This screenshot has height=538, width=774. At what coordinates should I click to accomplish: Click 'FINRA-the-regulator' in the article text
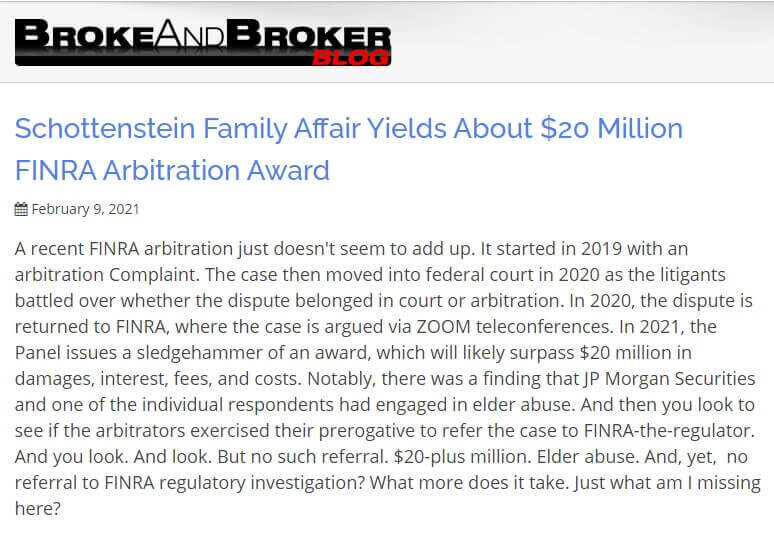669,431
